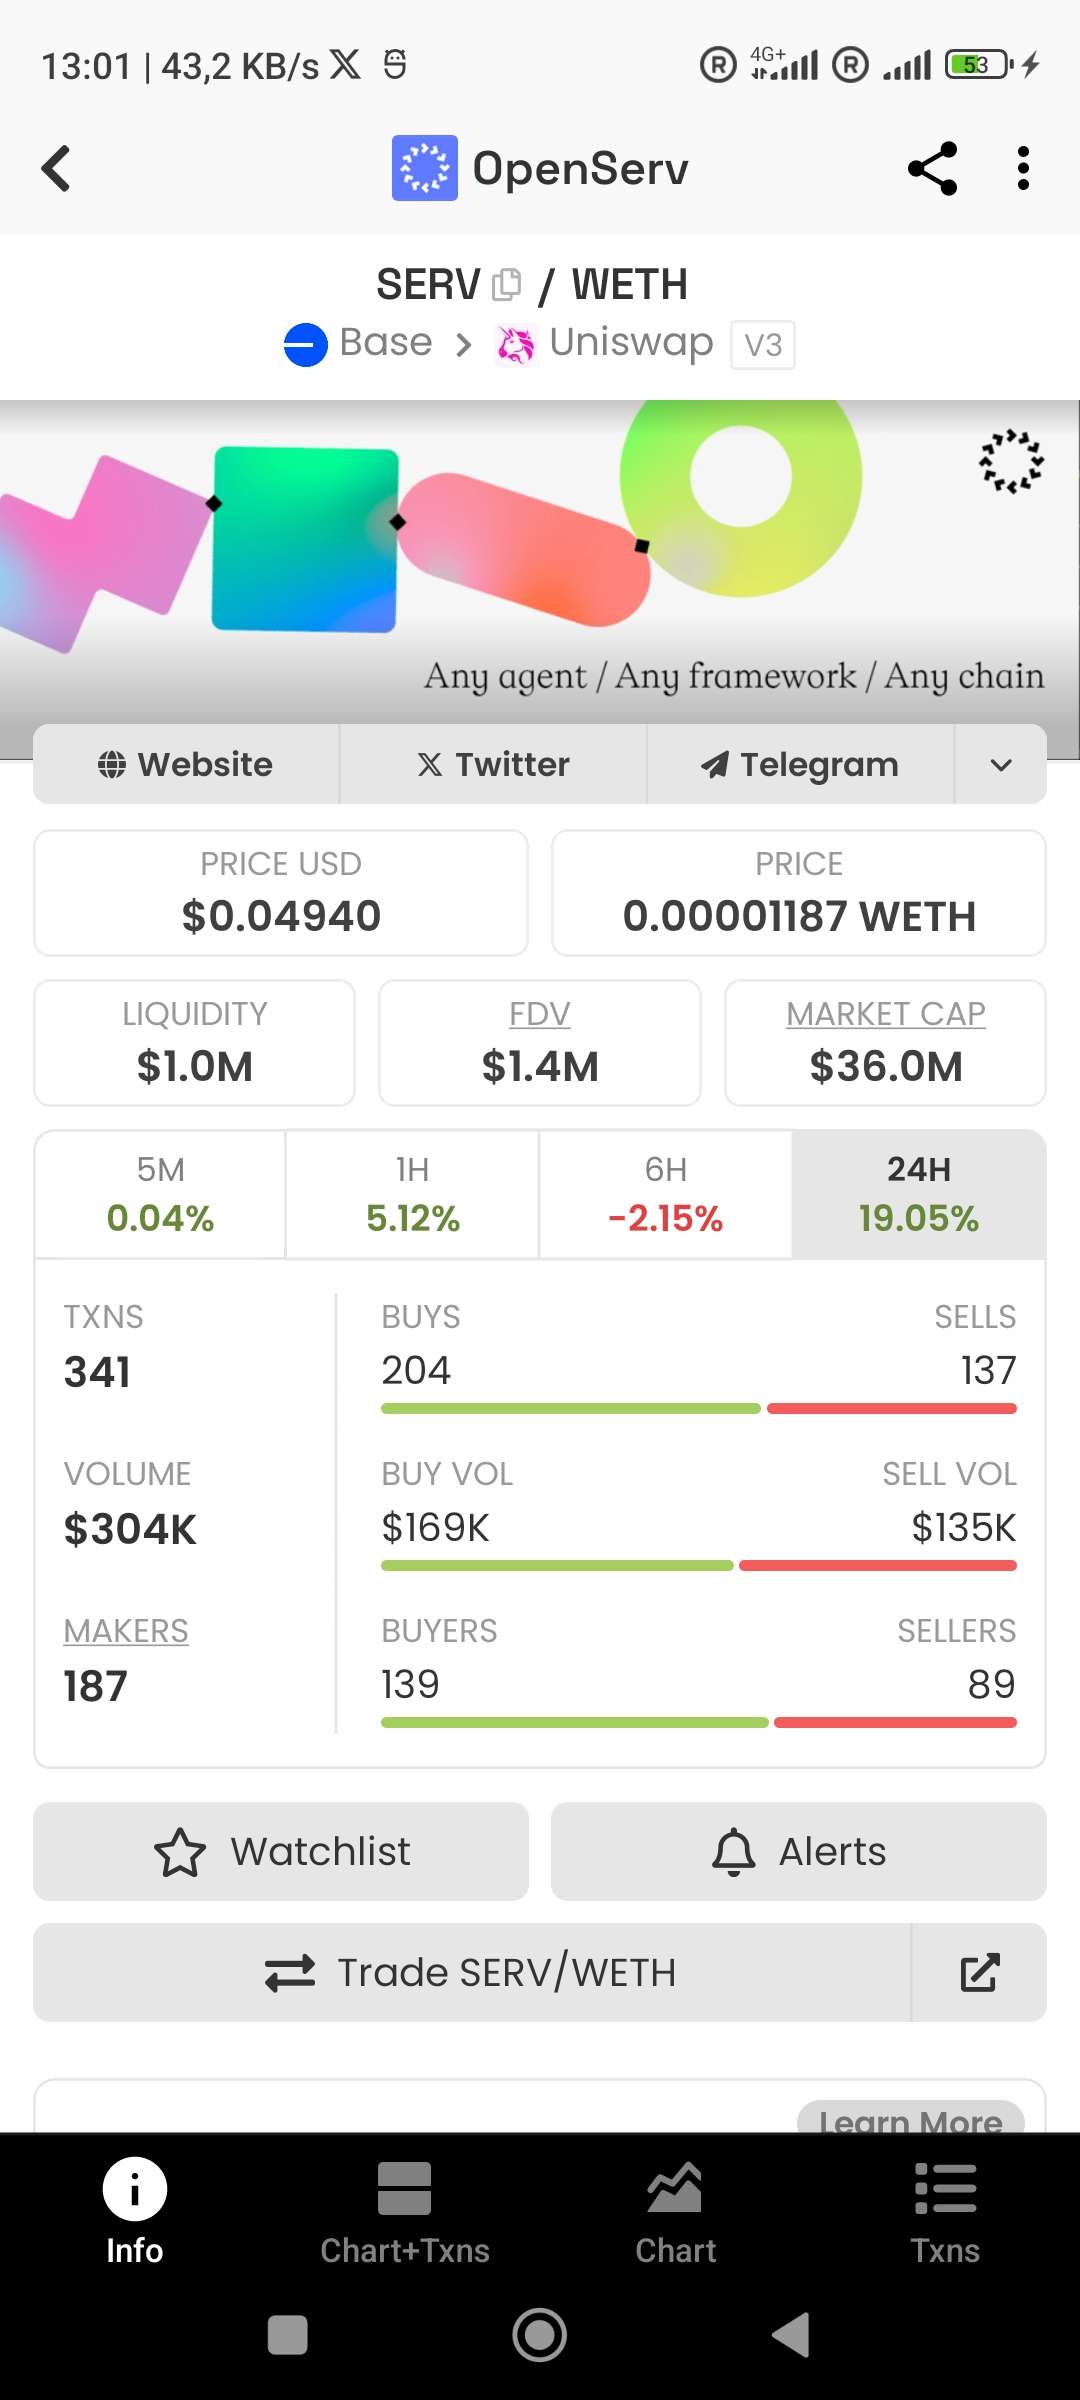Open trade in external window icon

point(979,1972)
